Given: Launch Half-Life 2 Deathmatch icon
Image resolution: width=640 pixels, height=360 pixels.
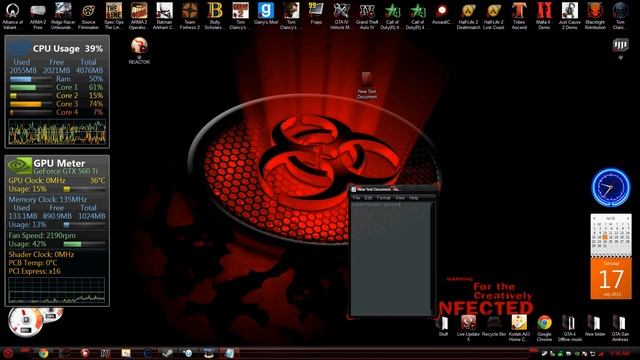Looking at the screenshot, I should coord(468,16).
